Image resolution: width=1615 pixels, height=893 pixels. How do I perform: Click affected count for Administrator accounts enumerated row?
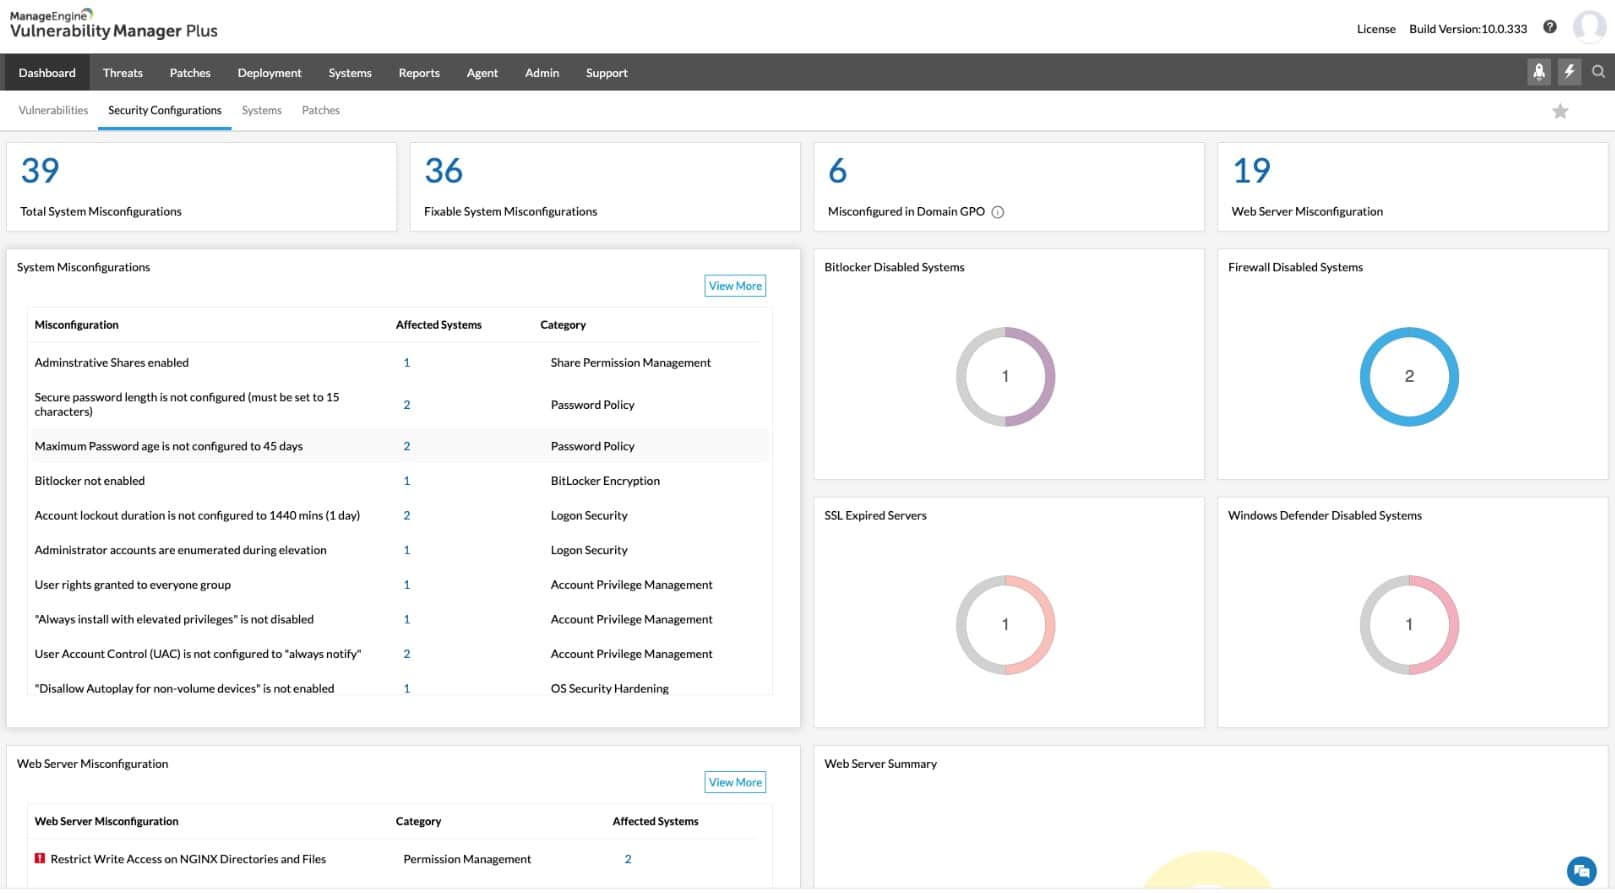(x=407, y=550)
